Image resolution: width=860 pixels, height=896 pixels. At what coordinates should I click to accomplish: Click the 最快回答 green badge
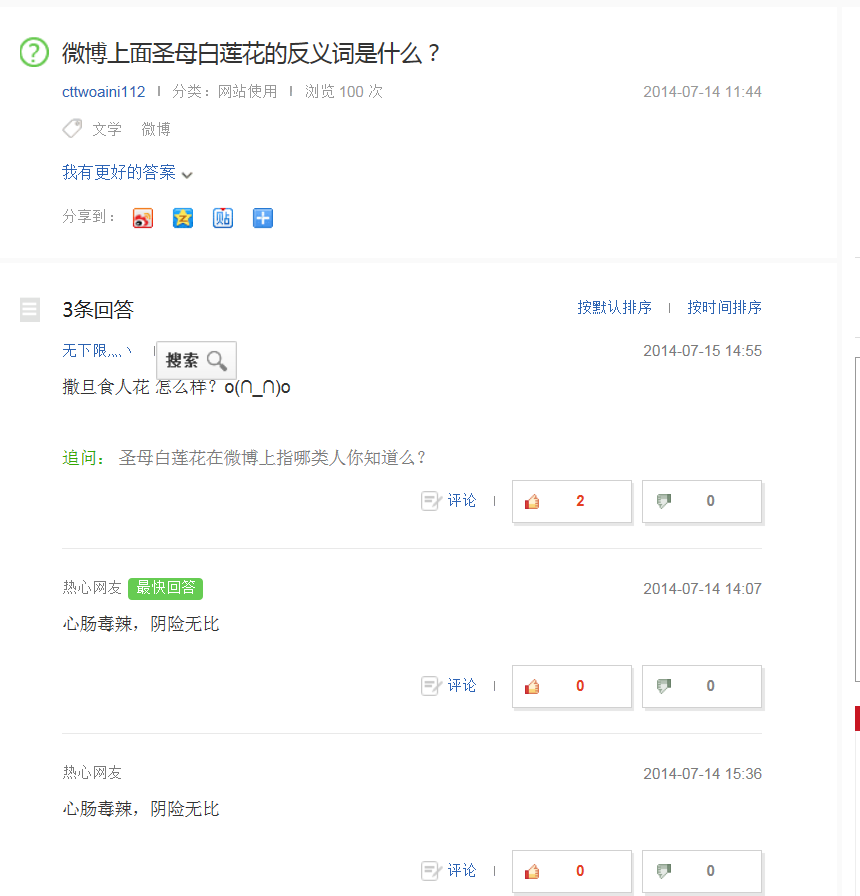[x=166, y=588]
